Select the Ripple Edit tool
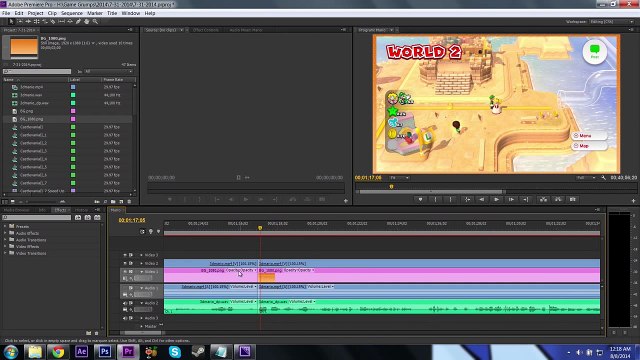 click(28, 21)
